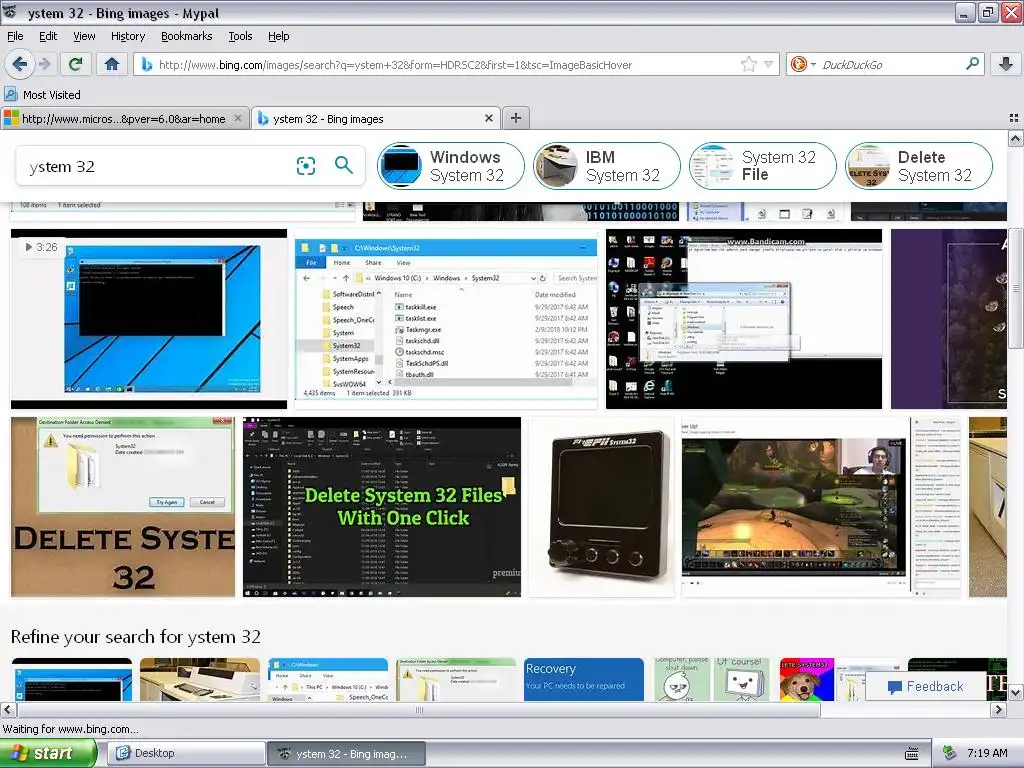
Task: Open the URL history dropdown arrow
Action: tap(769, 64)
